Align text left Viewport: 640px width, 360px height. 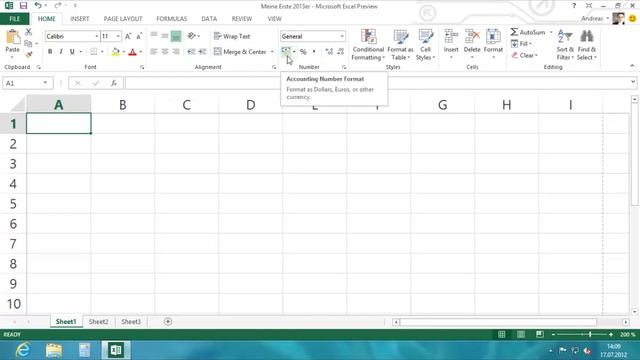coord(153,52)
